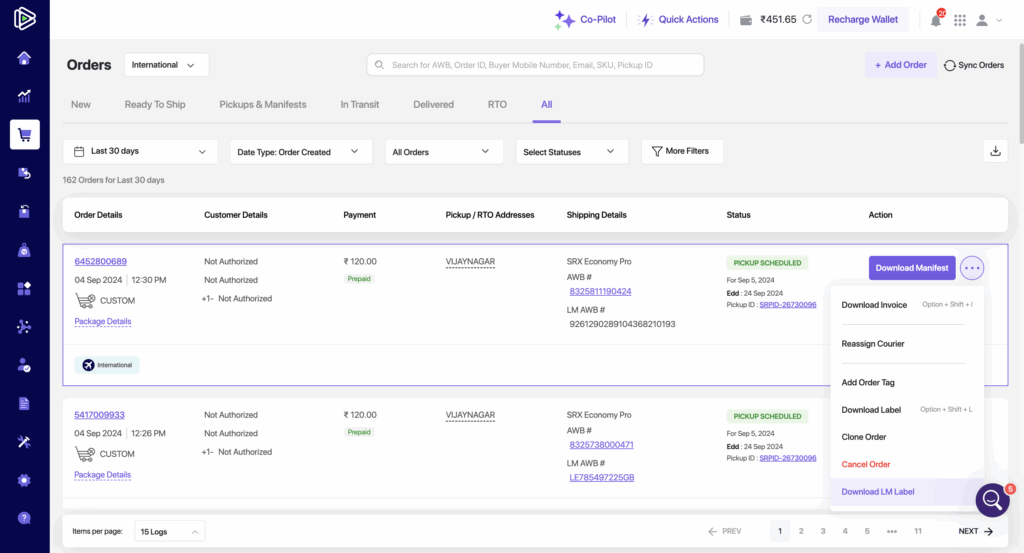This screenshot has height=553, width=1024.
Task: Open order ID 6452800689 link
Action: pos(100,262)
